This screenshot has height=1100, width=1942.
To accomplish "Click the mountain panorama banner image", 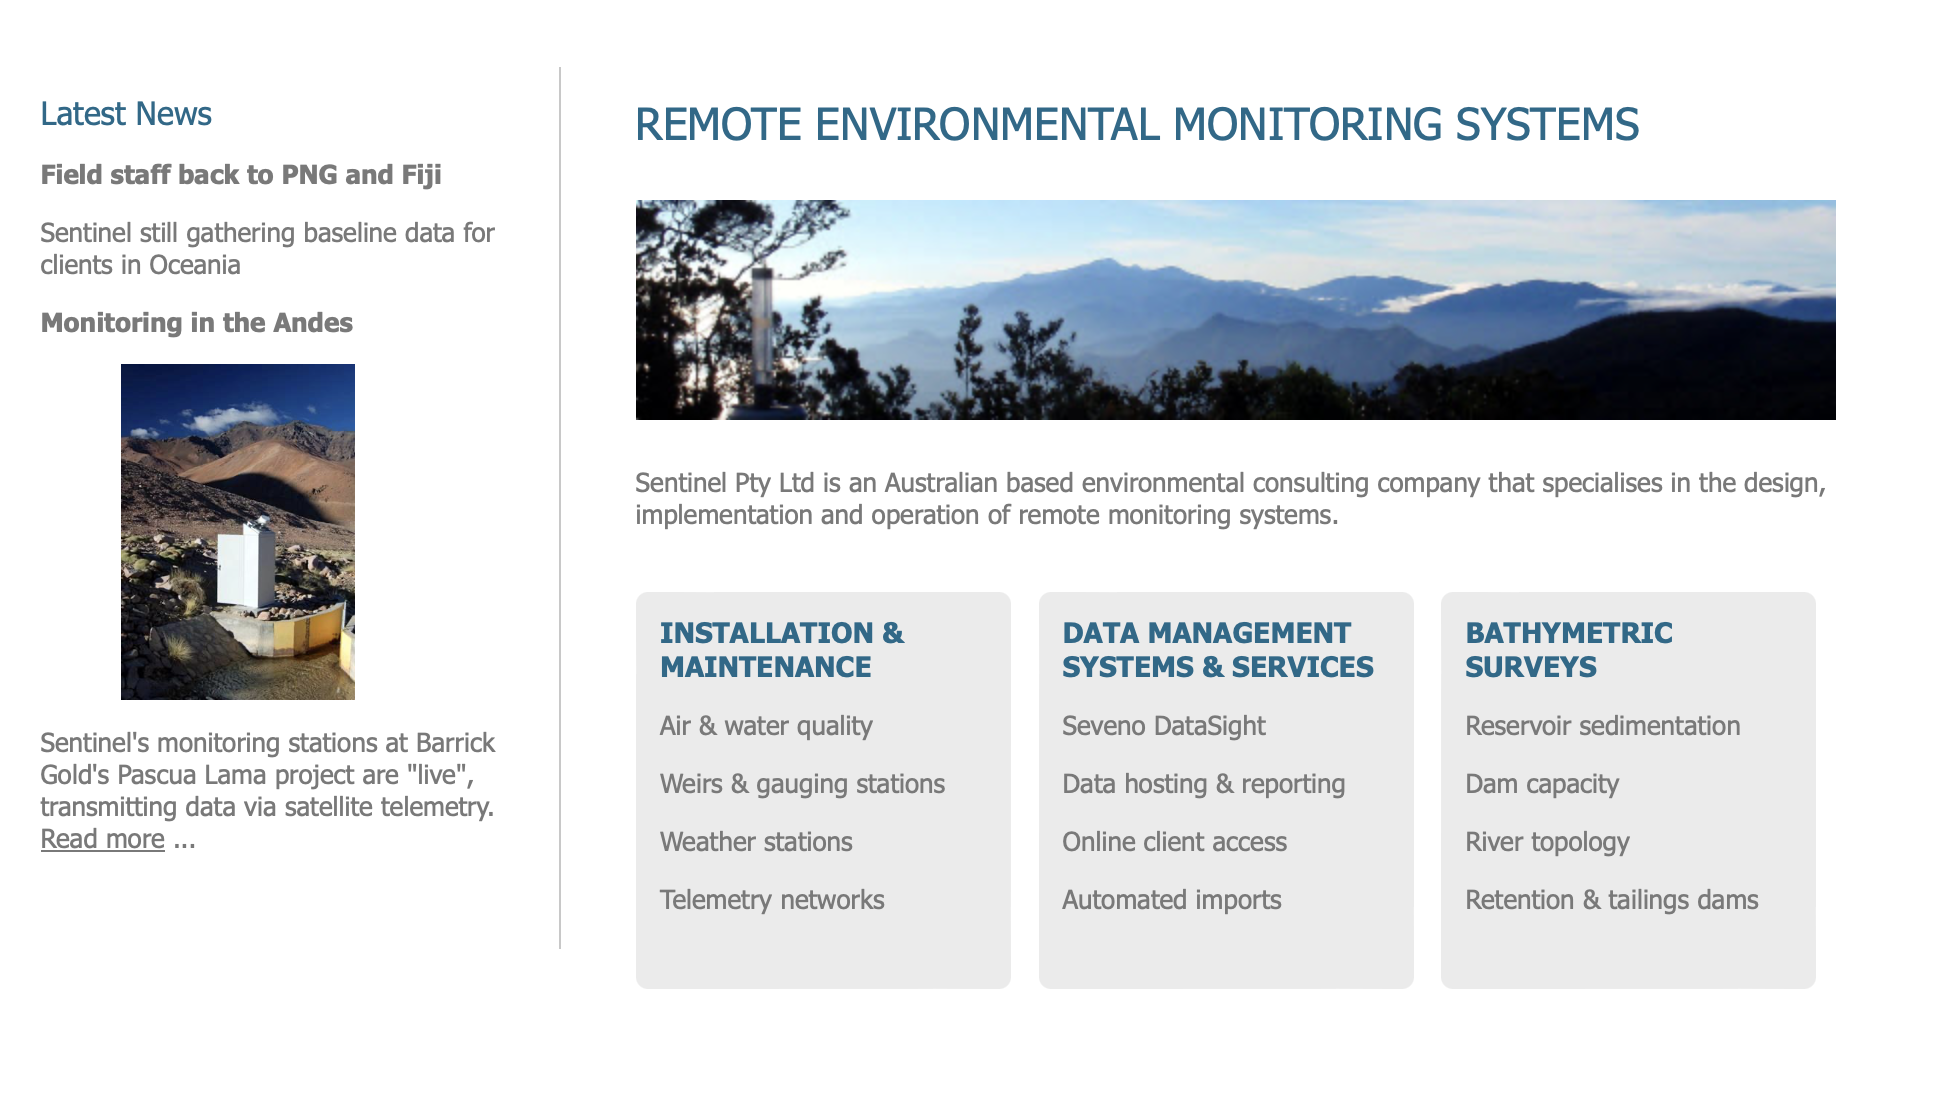I will click(x=1235, y=309).
